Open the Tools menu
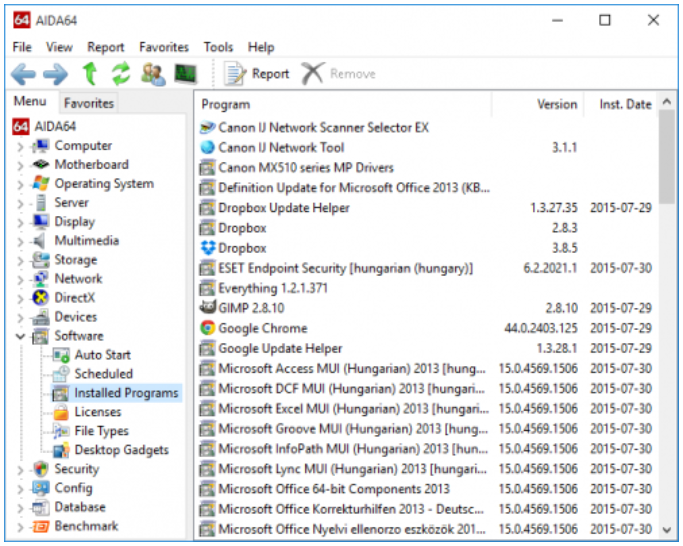 (218, 47)
